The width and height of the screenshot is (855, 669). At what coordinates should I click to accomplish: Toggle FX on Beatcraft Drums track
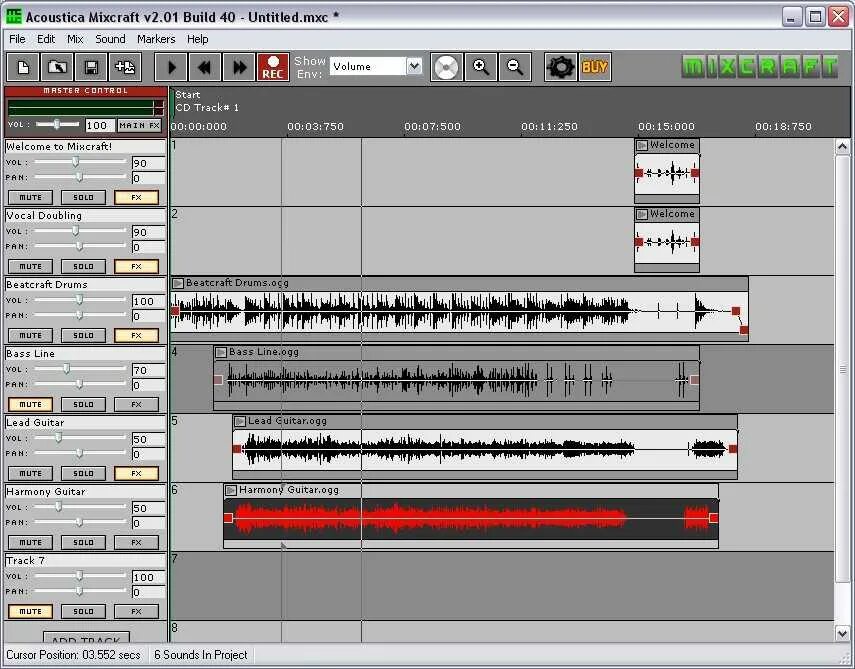[x=136, y=335]
